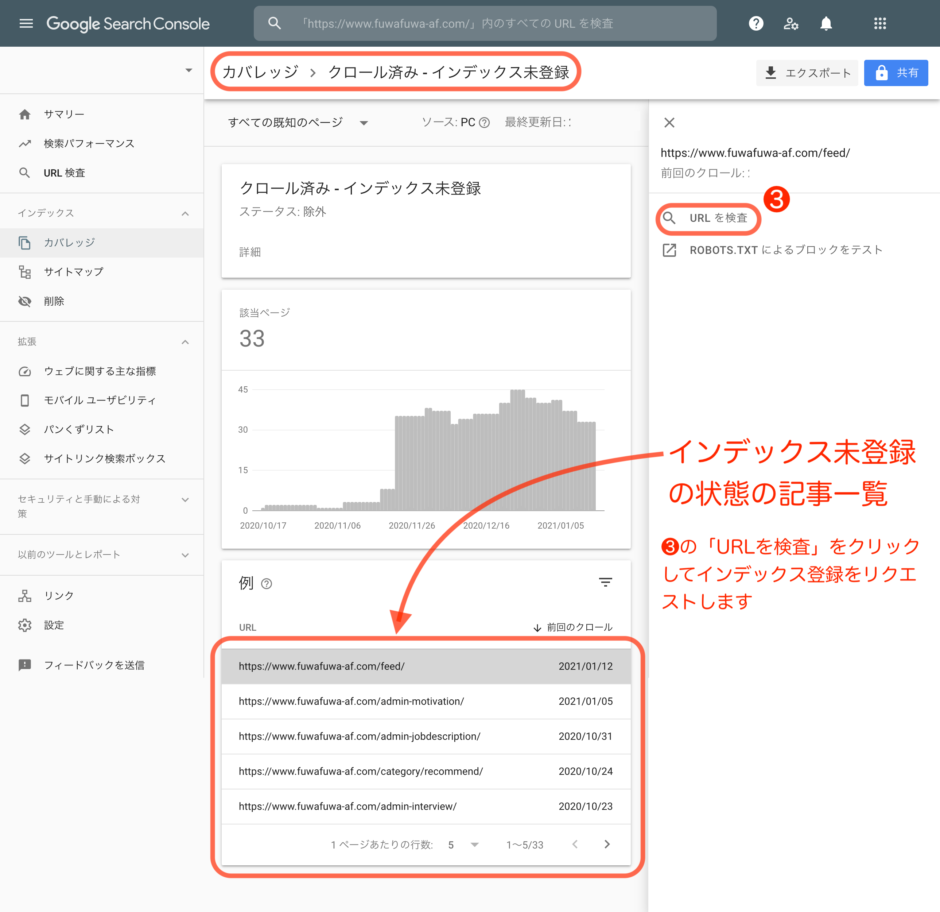940x912 pixels.
Task: Go to next page of results
Action: (607, 844)
